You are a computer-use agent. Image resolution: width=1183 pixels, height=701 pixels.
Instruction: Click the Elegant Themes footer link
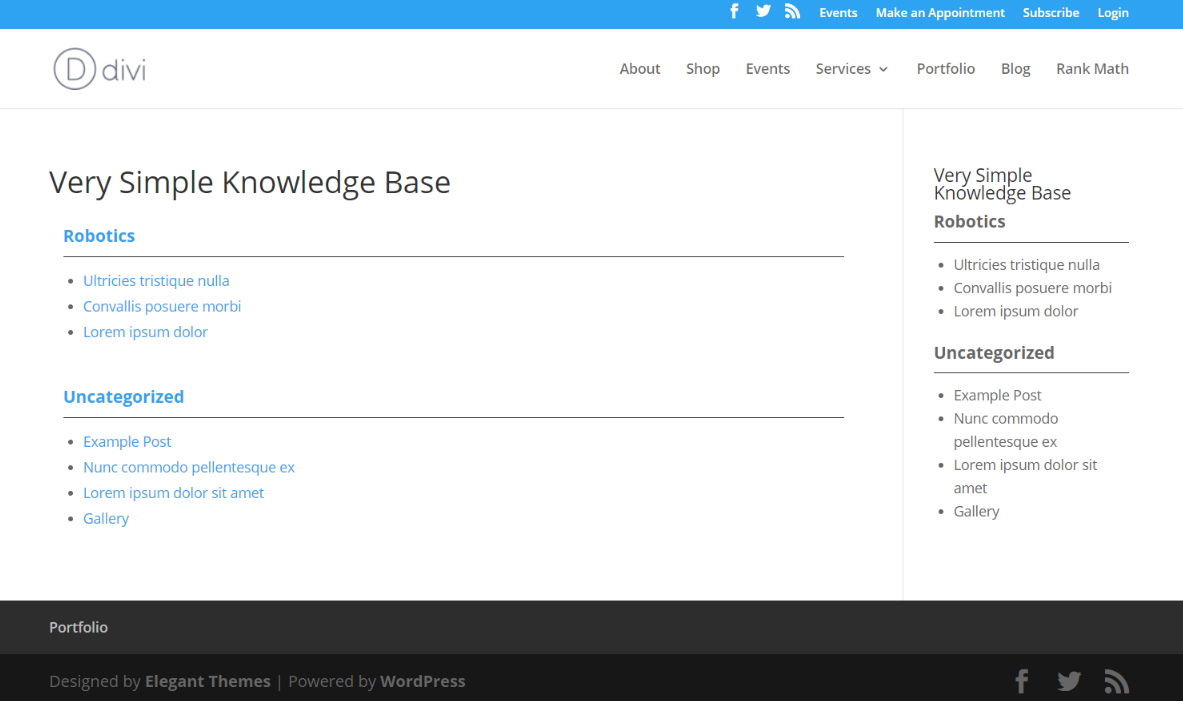coord(207,681)
